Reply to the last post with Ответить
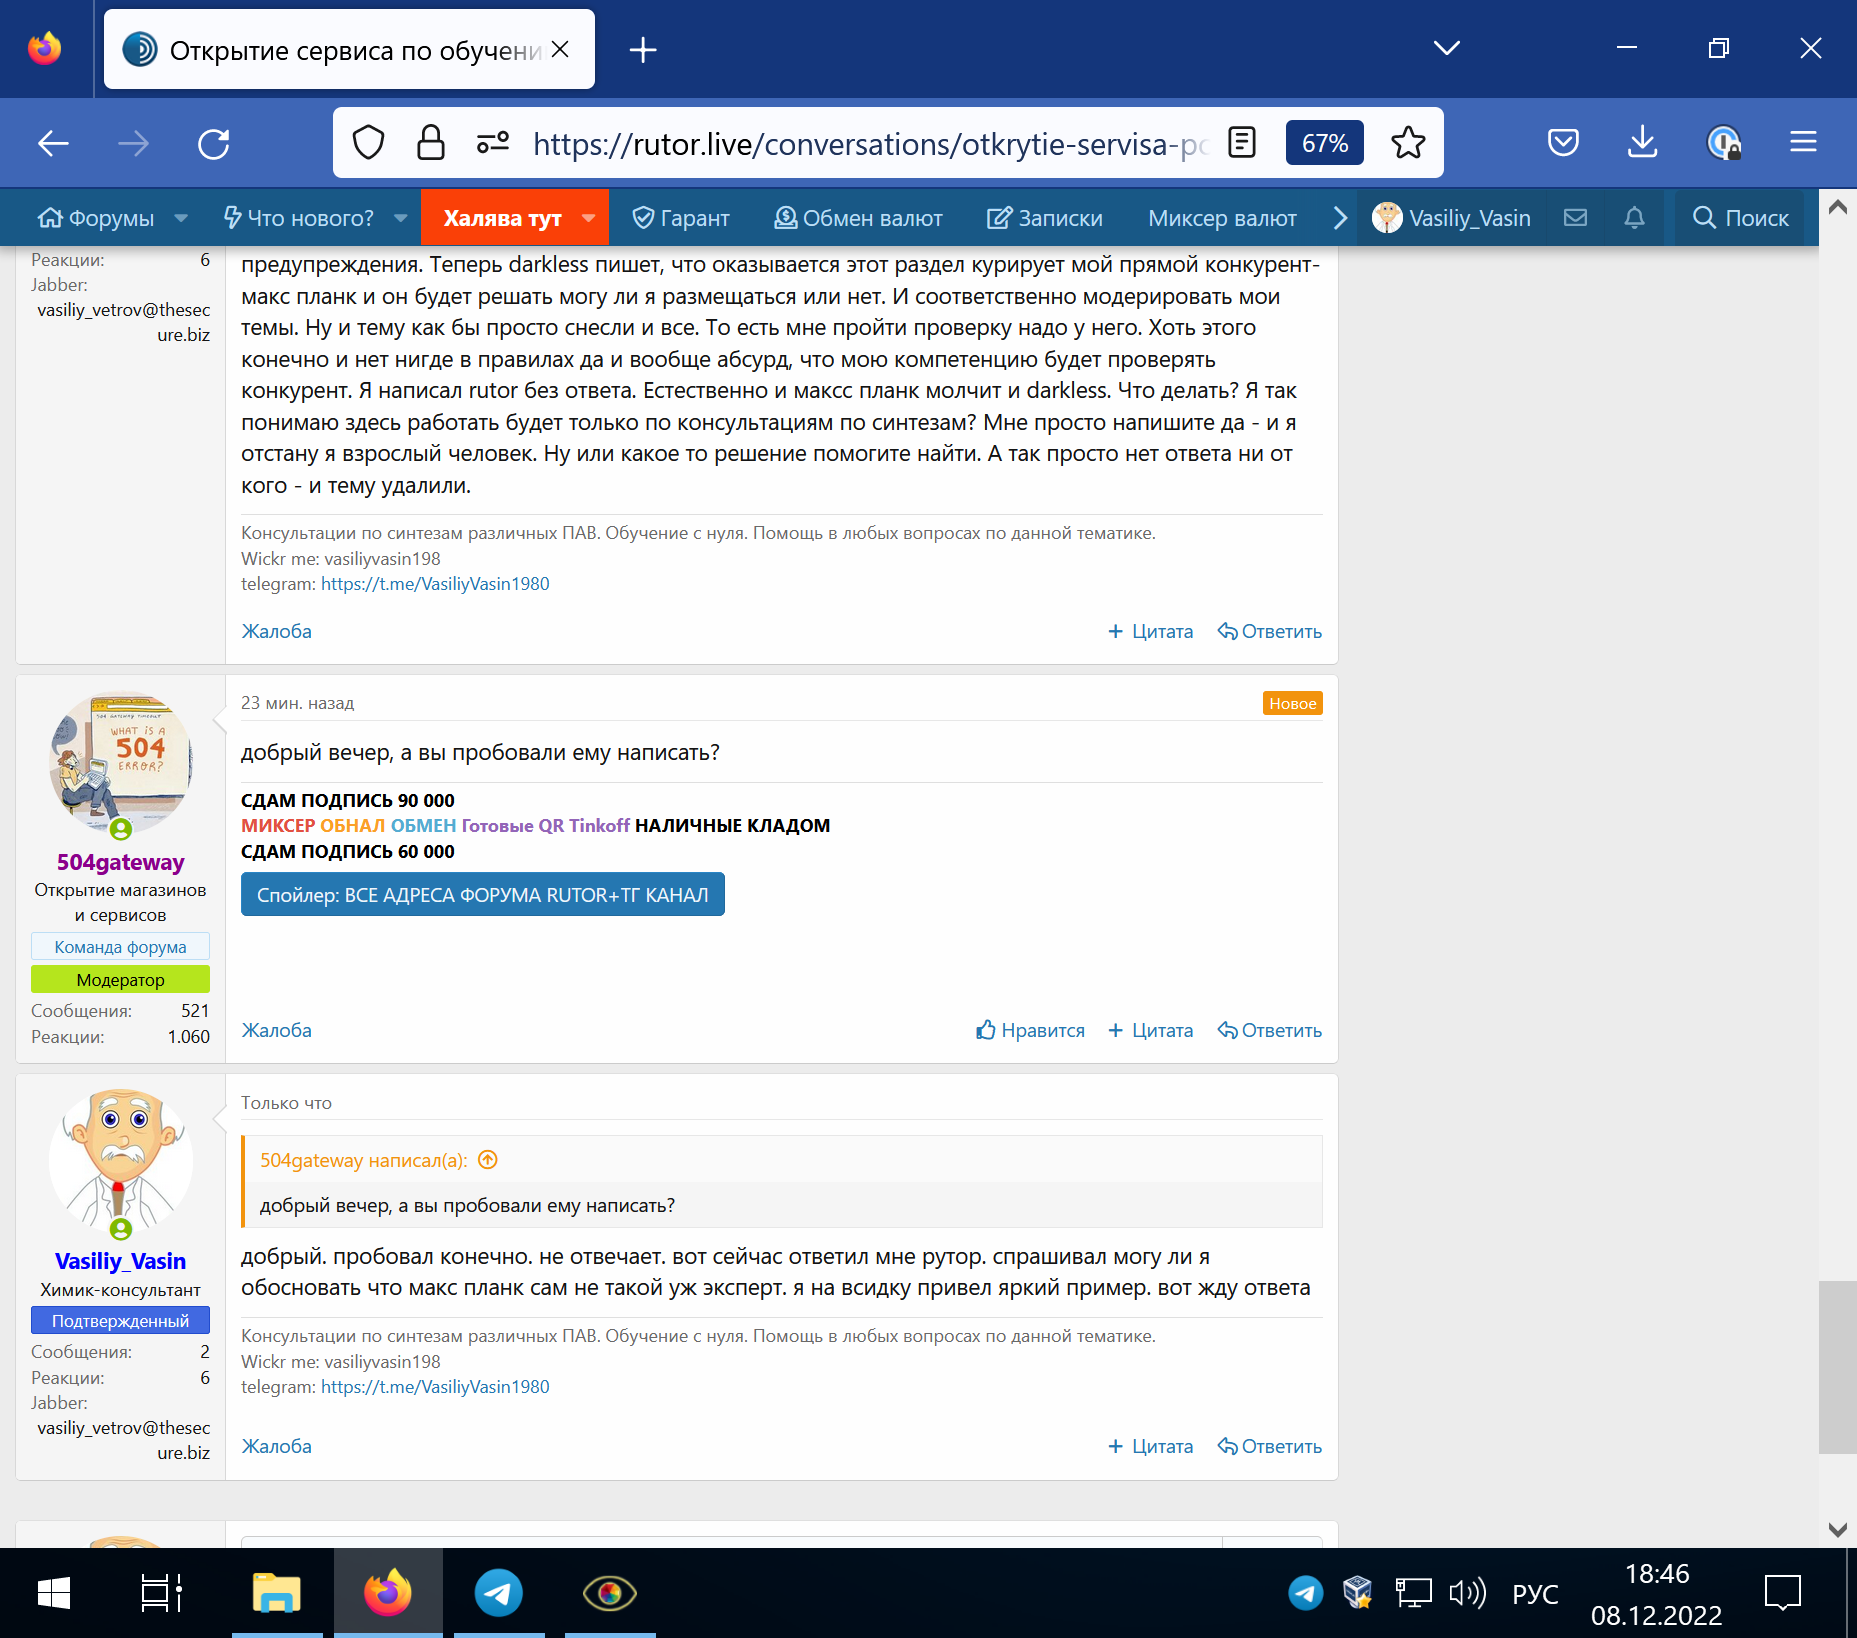Screen dimensions: 1857x1638 [1269, 1446]
